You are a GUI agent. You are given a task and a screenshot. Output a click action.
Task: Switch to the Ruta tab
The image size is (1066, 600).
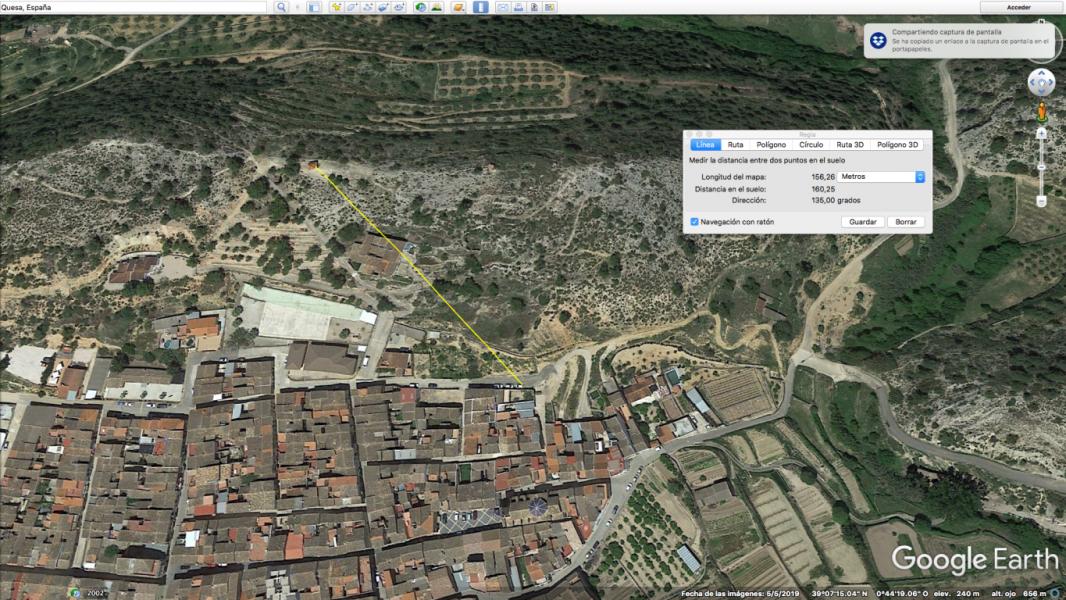point(735,145)
